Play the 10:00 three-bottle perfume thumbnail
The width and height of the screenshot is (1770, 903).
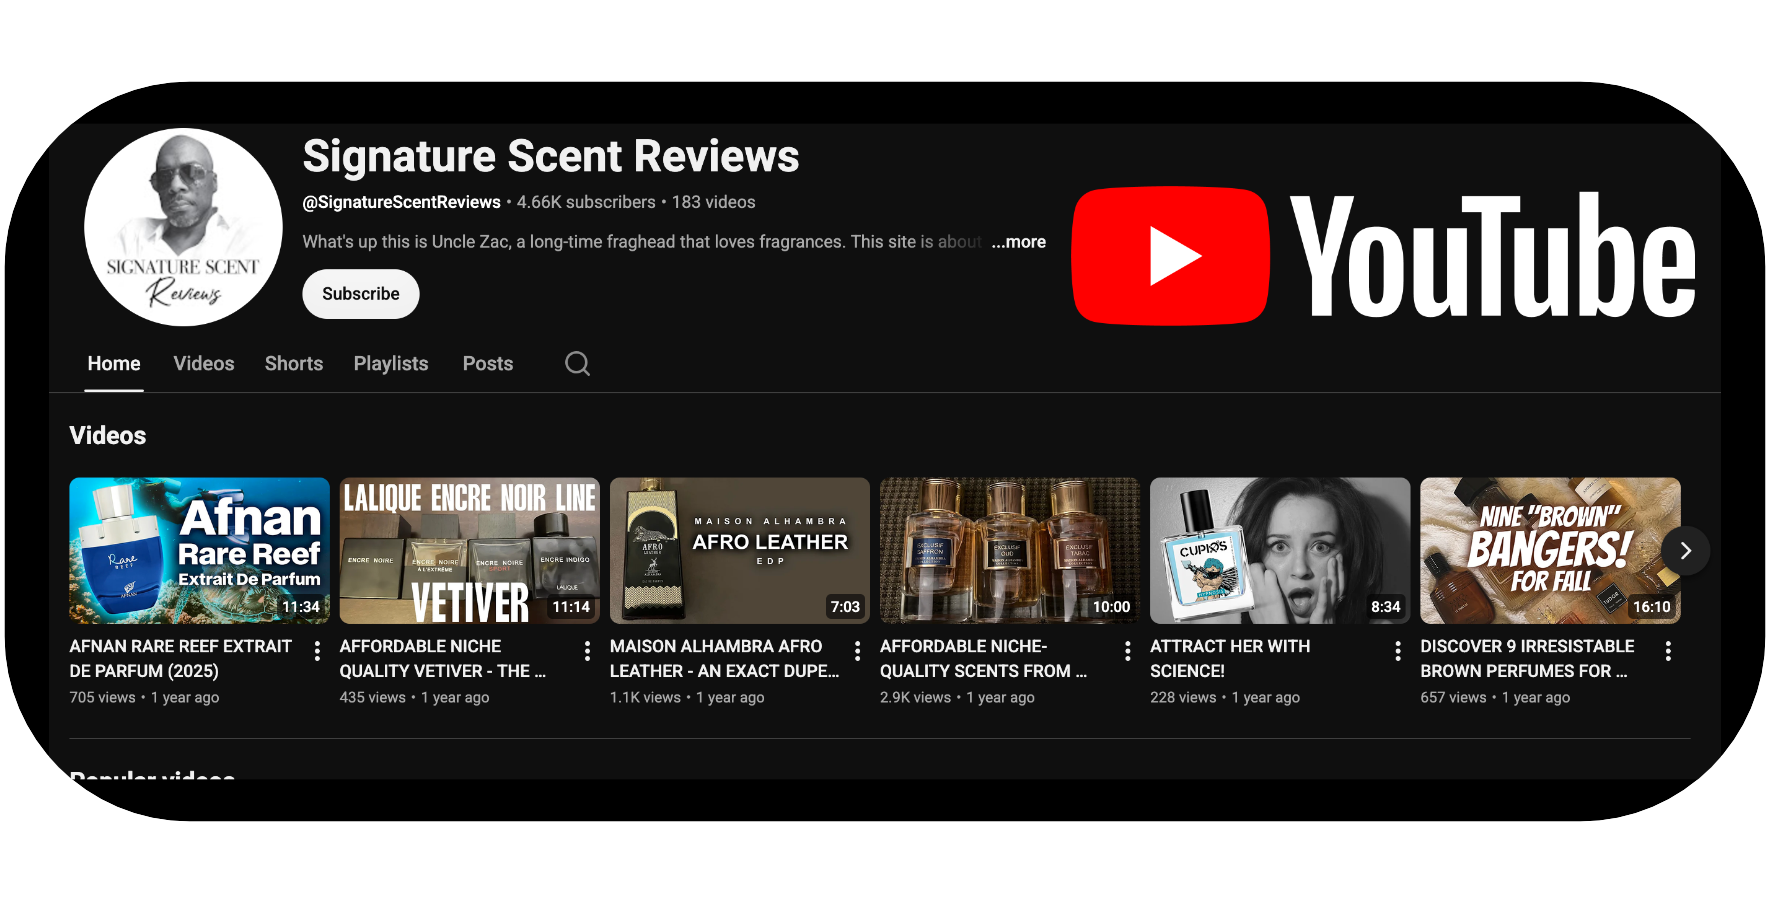pos(1010,551)
